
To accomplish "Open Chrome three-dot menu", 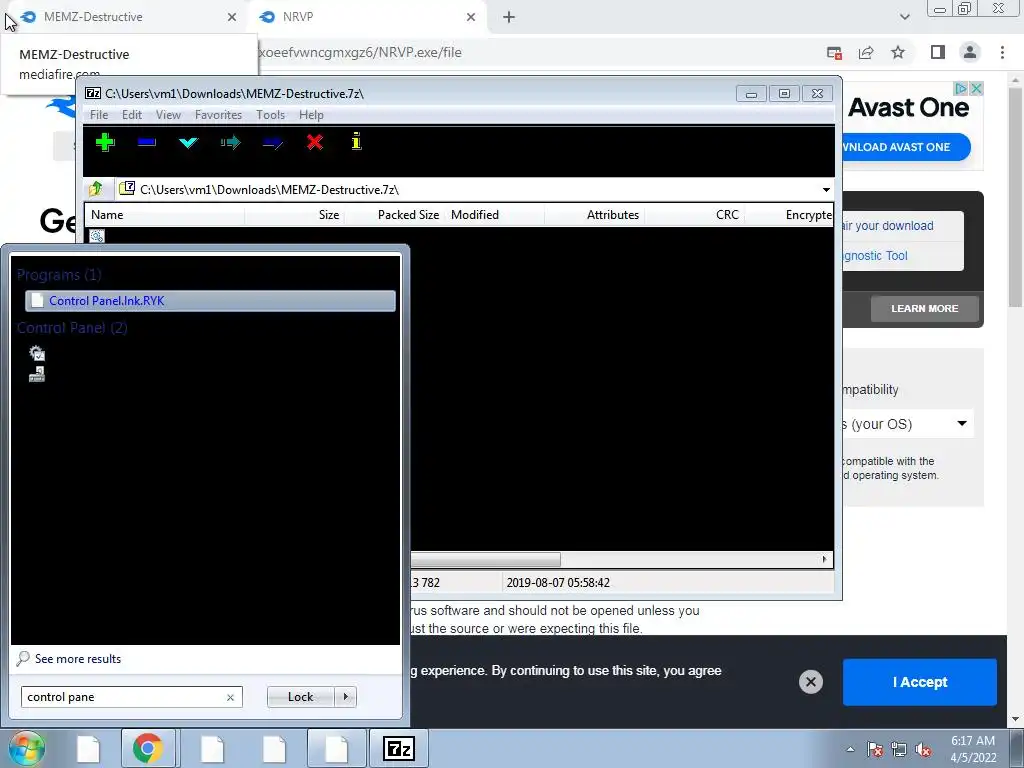I will coord(1002,52).
